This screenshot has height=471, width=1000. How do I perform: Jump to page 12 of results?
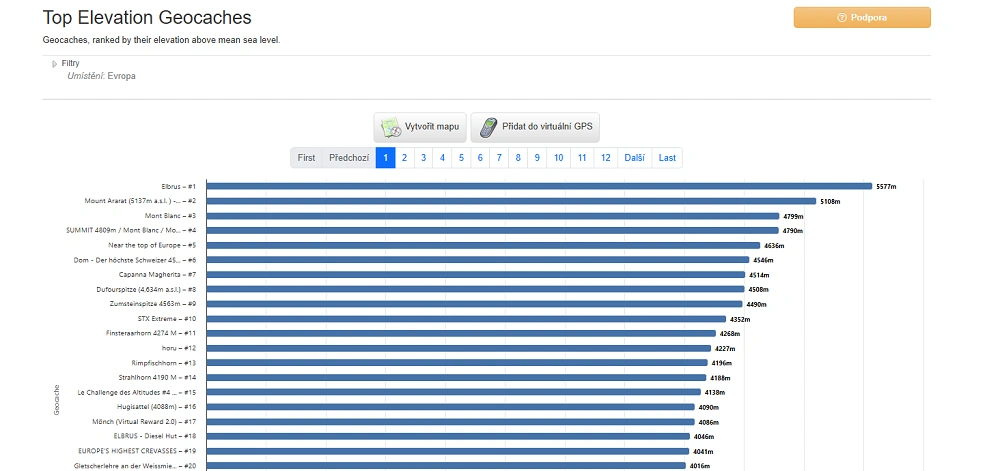605,158
